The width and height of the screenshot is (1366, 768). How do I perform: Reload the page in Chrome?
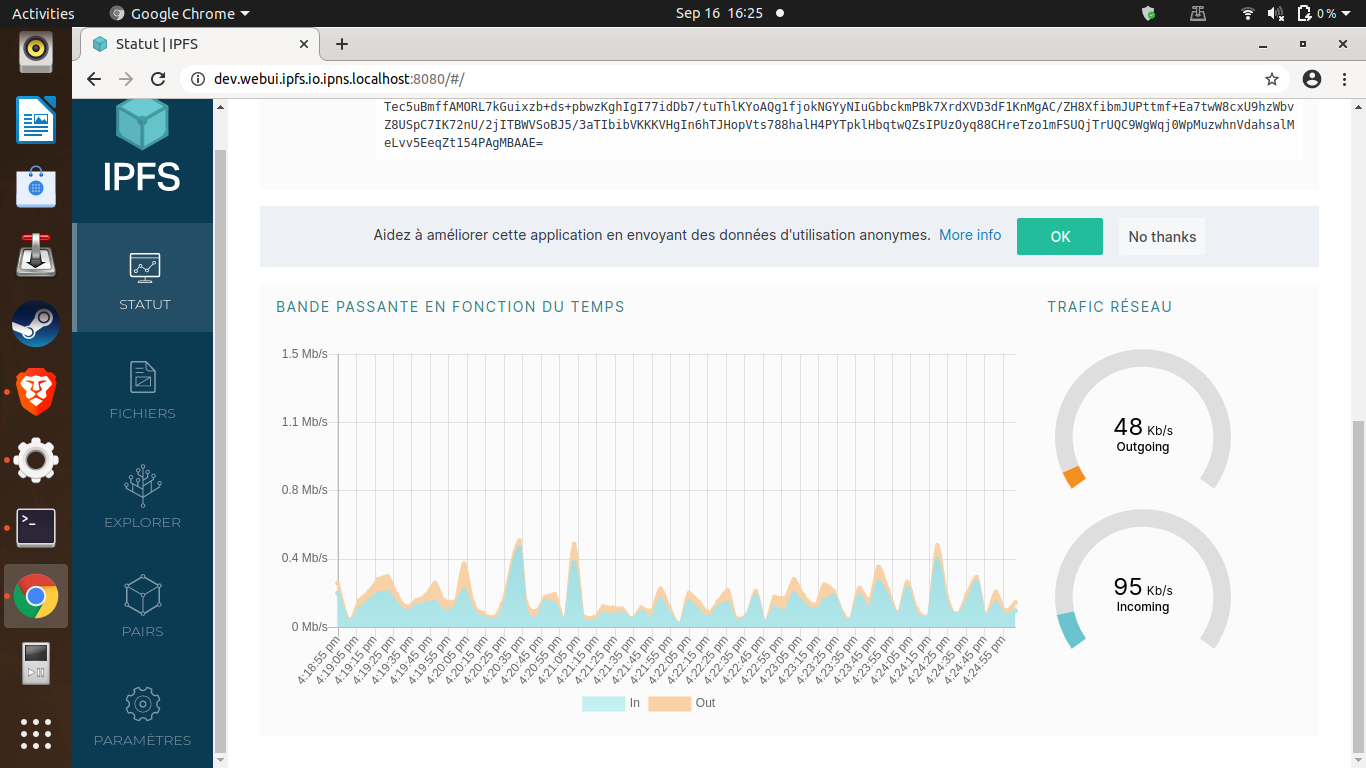pos(158,79)
